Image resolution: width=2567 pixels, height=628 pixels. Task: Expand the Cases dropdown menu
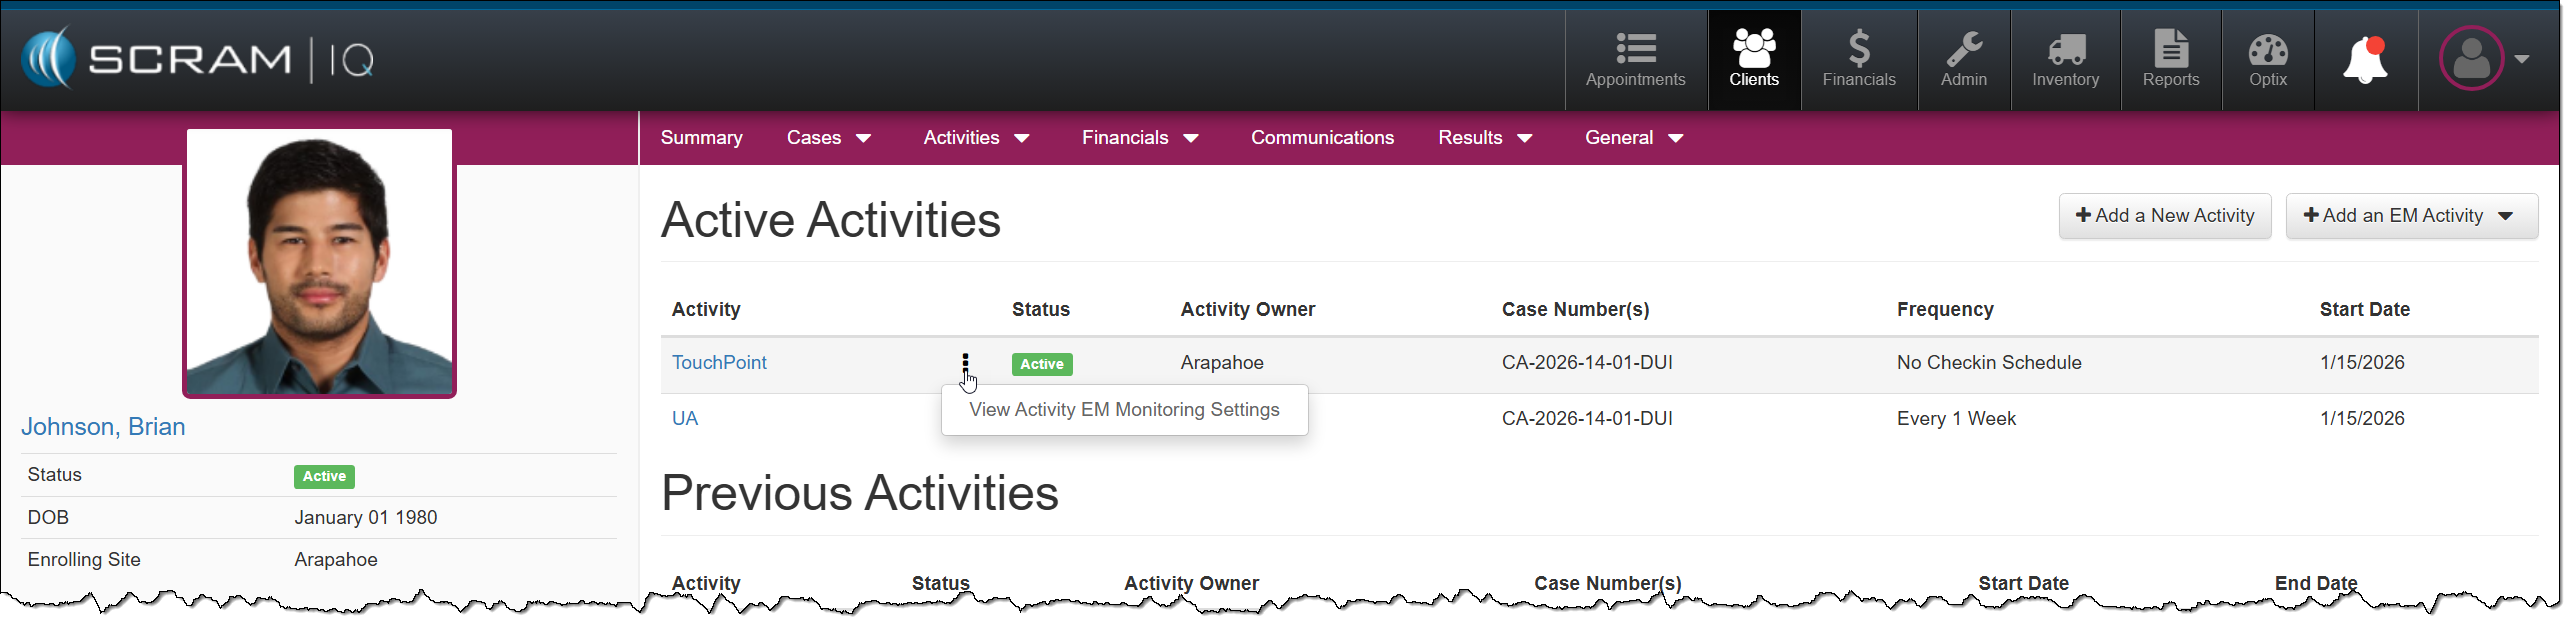pyautogui.click(x=829, y=138)
